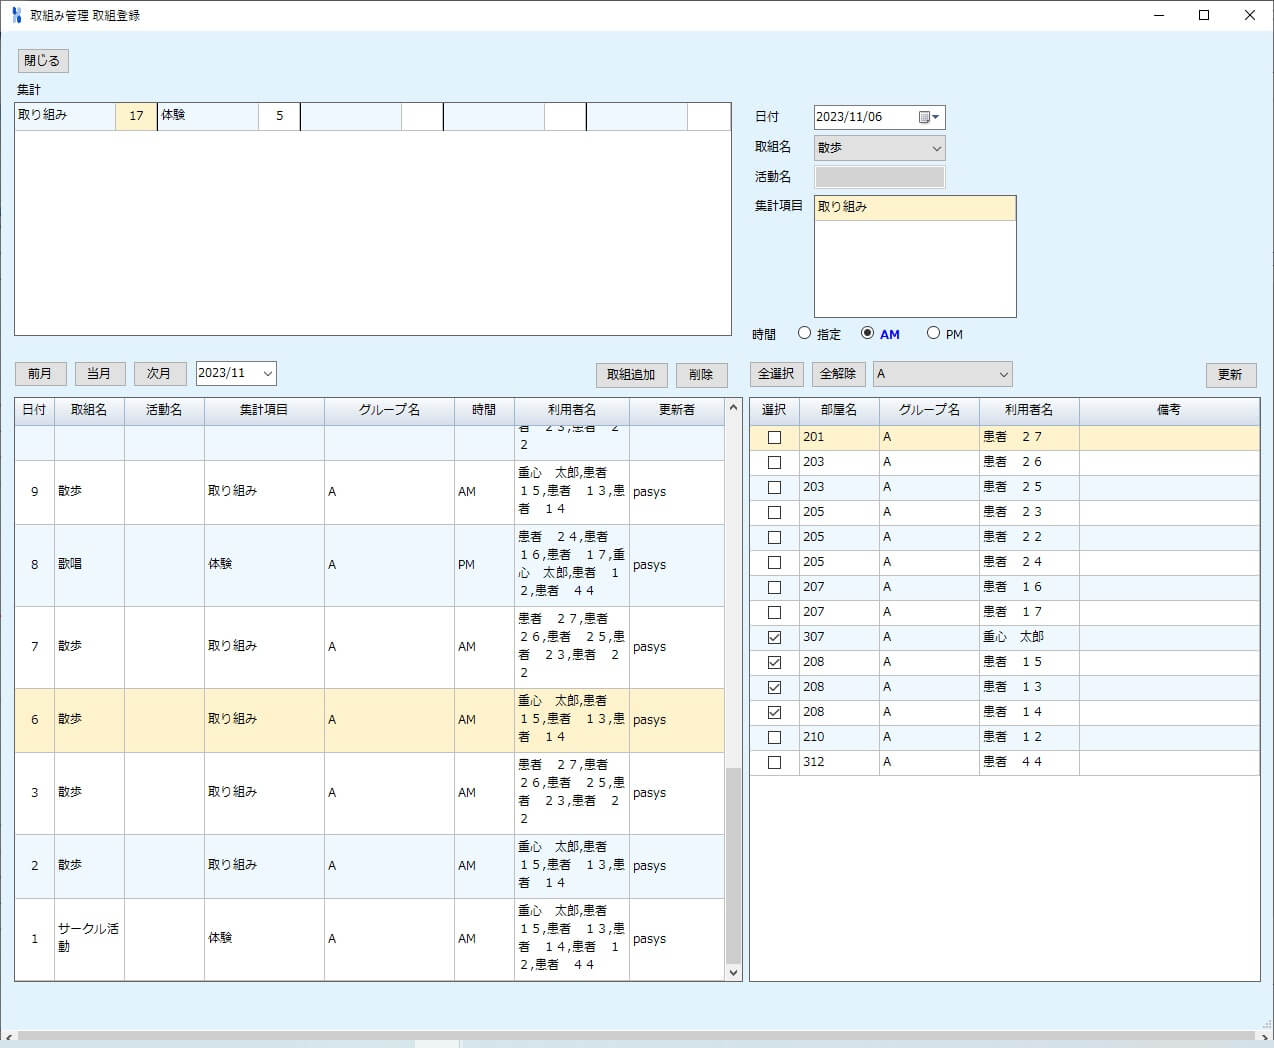Check the box for 患者 44 in room 312

tap(774, 762)
